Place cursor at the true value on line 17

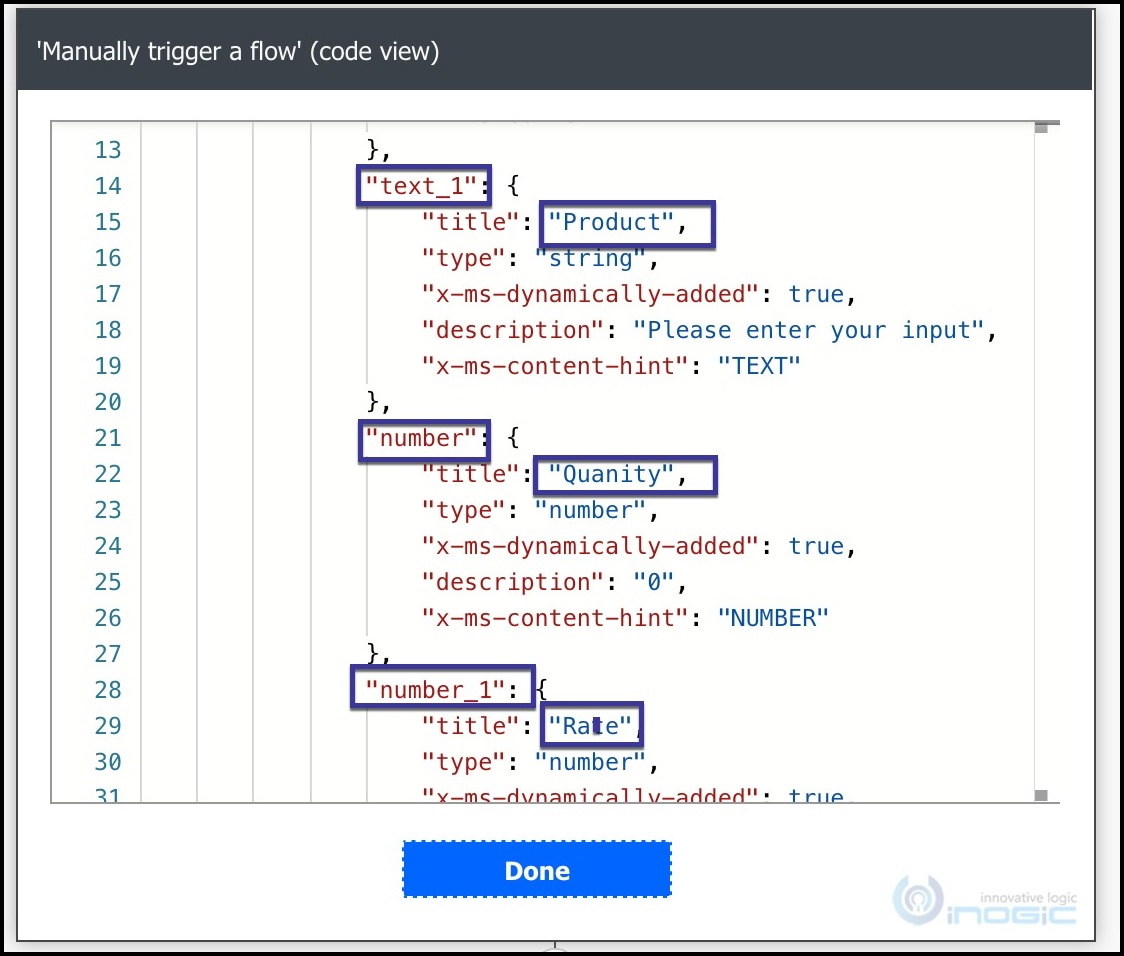(817, 294)
